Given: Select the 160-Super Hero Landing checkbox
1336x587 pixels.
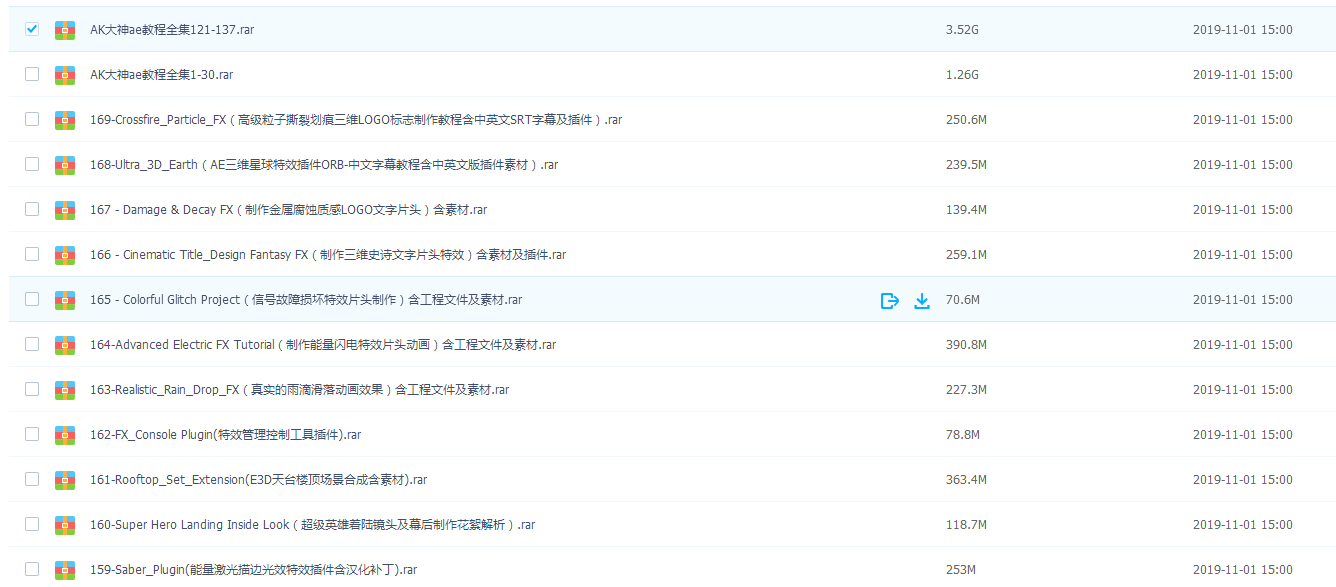Looking at the screenshot, I should click(32, 524).
